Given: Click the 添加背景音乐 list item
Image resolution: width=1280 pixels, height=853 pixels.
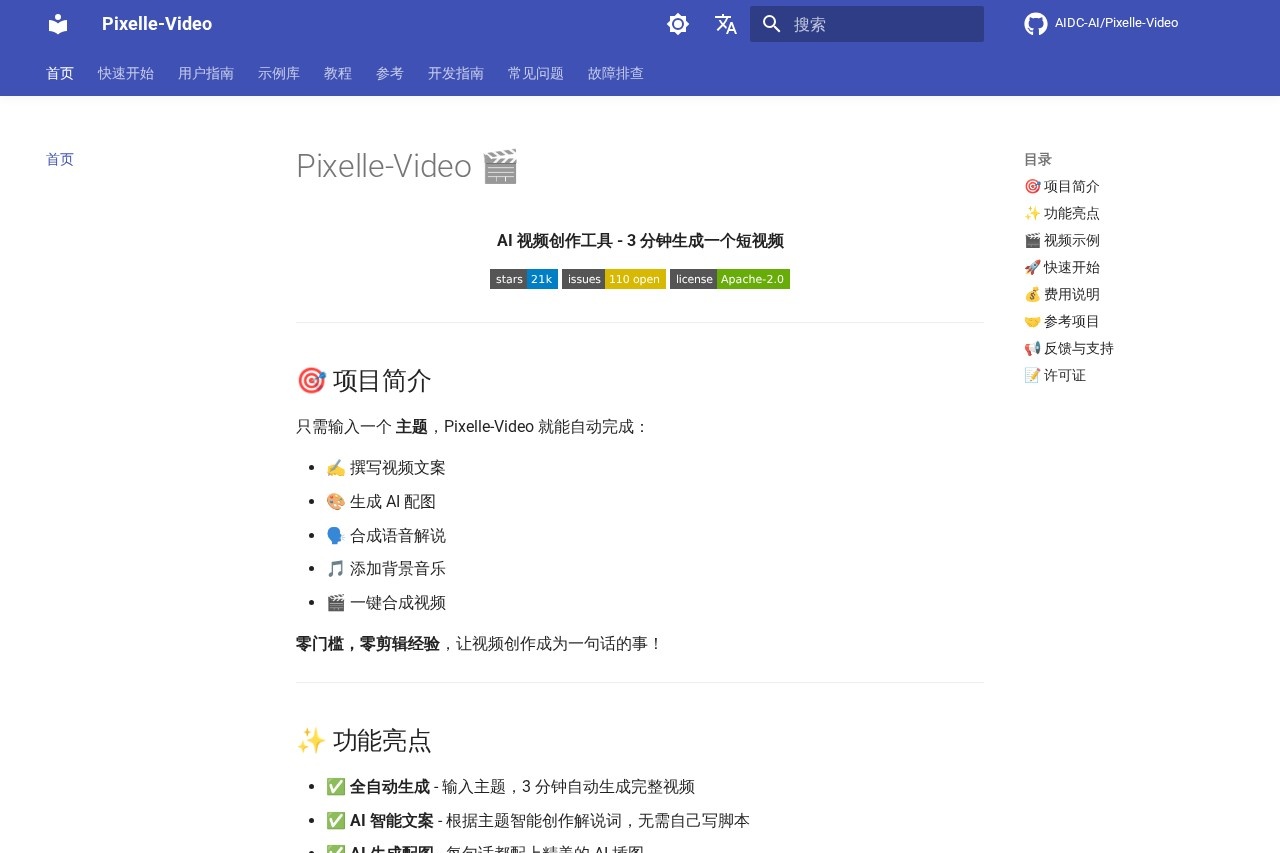Looking at the screenshot, I should [386, 568].
